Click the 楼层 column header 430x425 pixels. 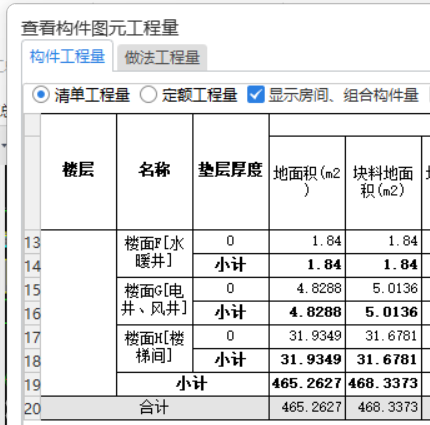coord(79,171)
